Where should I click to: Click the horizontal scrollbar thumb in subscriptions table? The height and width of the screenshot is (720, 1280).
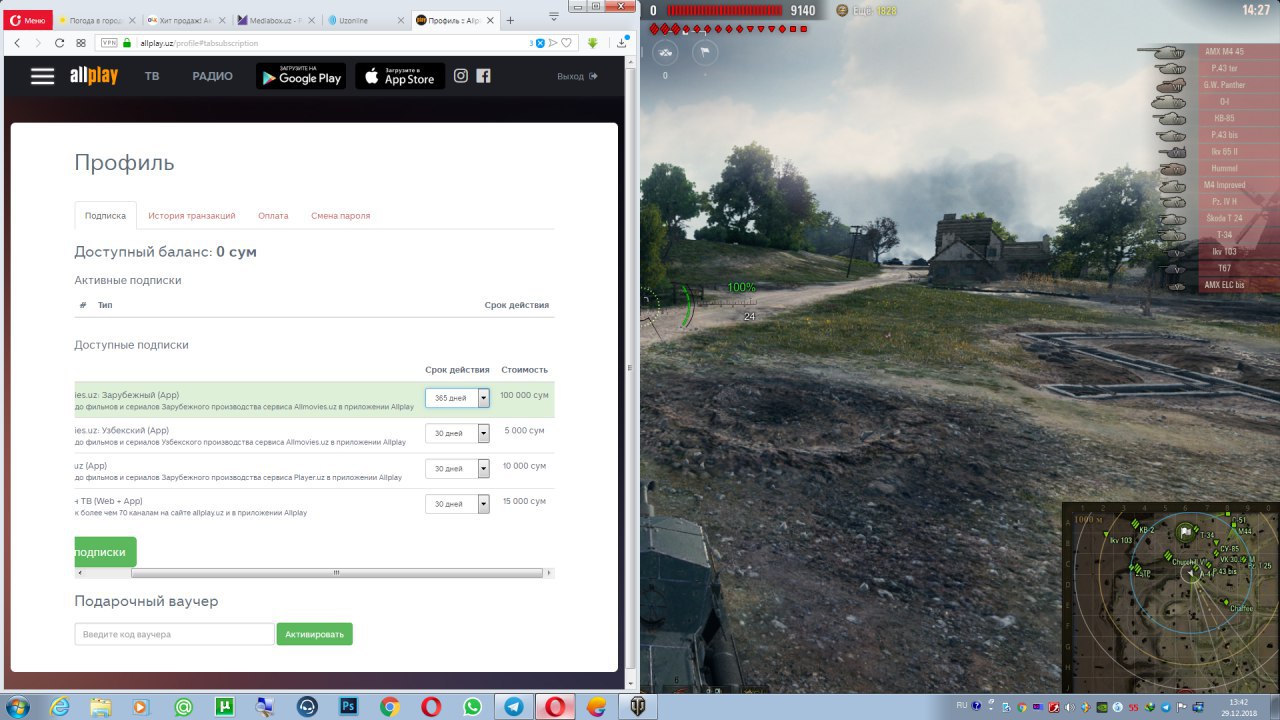tap(336, 573)
